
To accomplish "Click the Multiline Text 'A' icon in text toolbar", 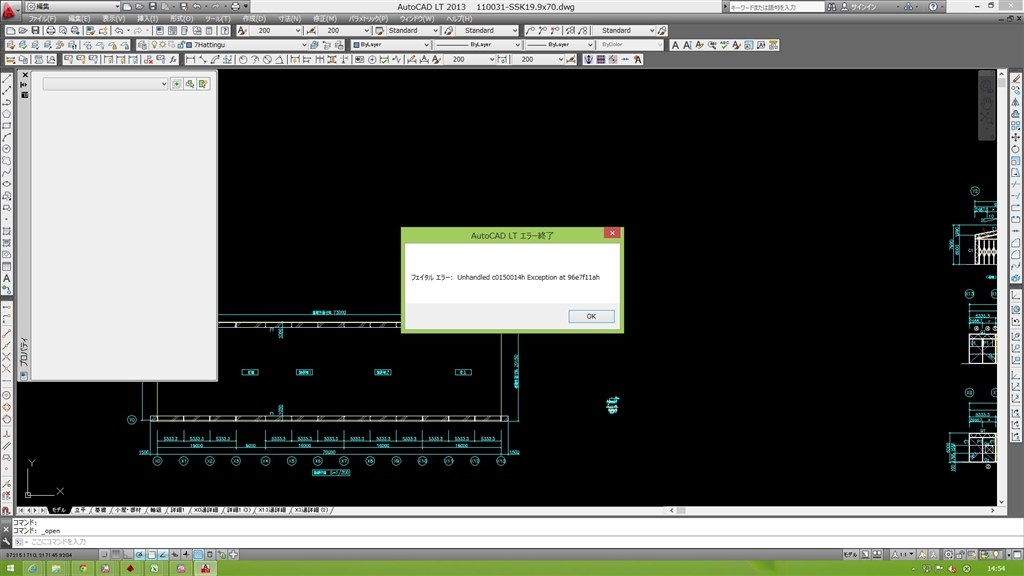I will pos(675,45).
